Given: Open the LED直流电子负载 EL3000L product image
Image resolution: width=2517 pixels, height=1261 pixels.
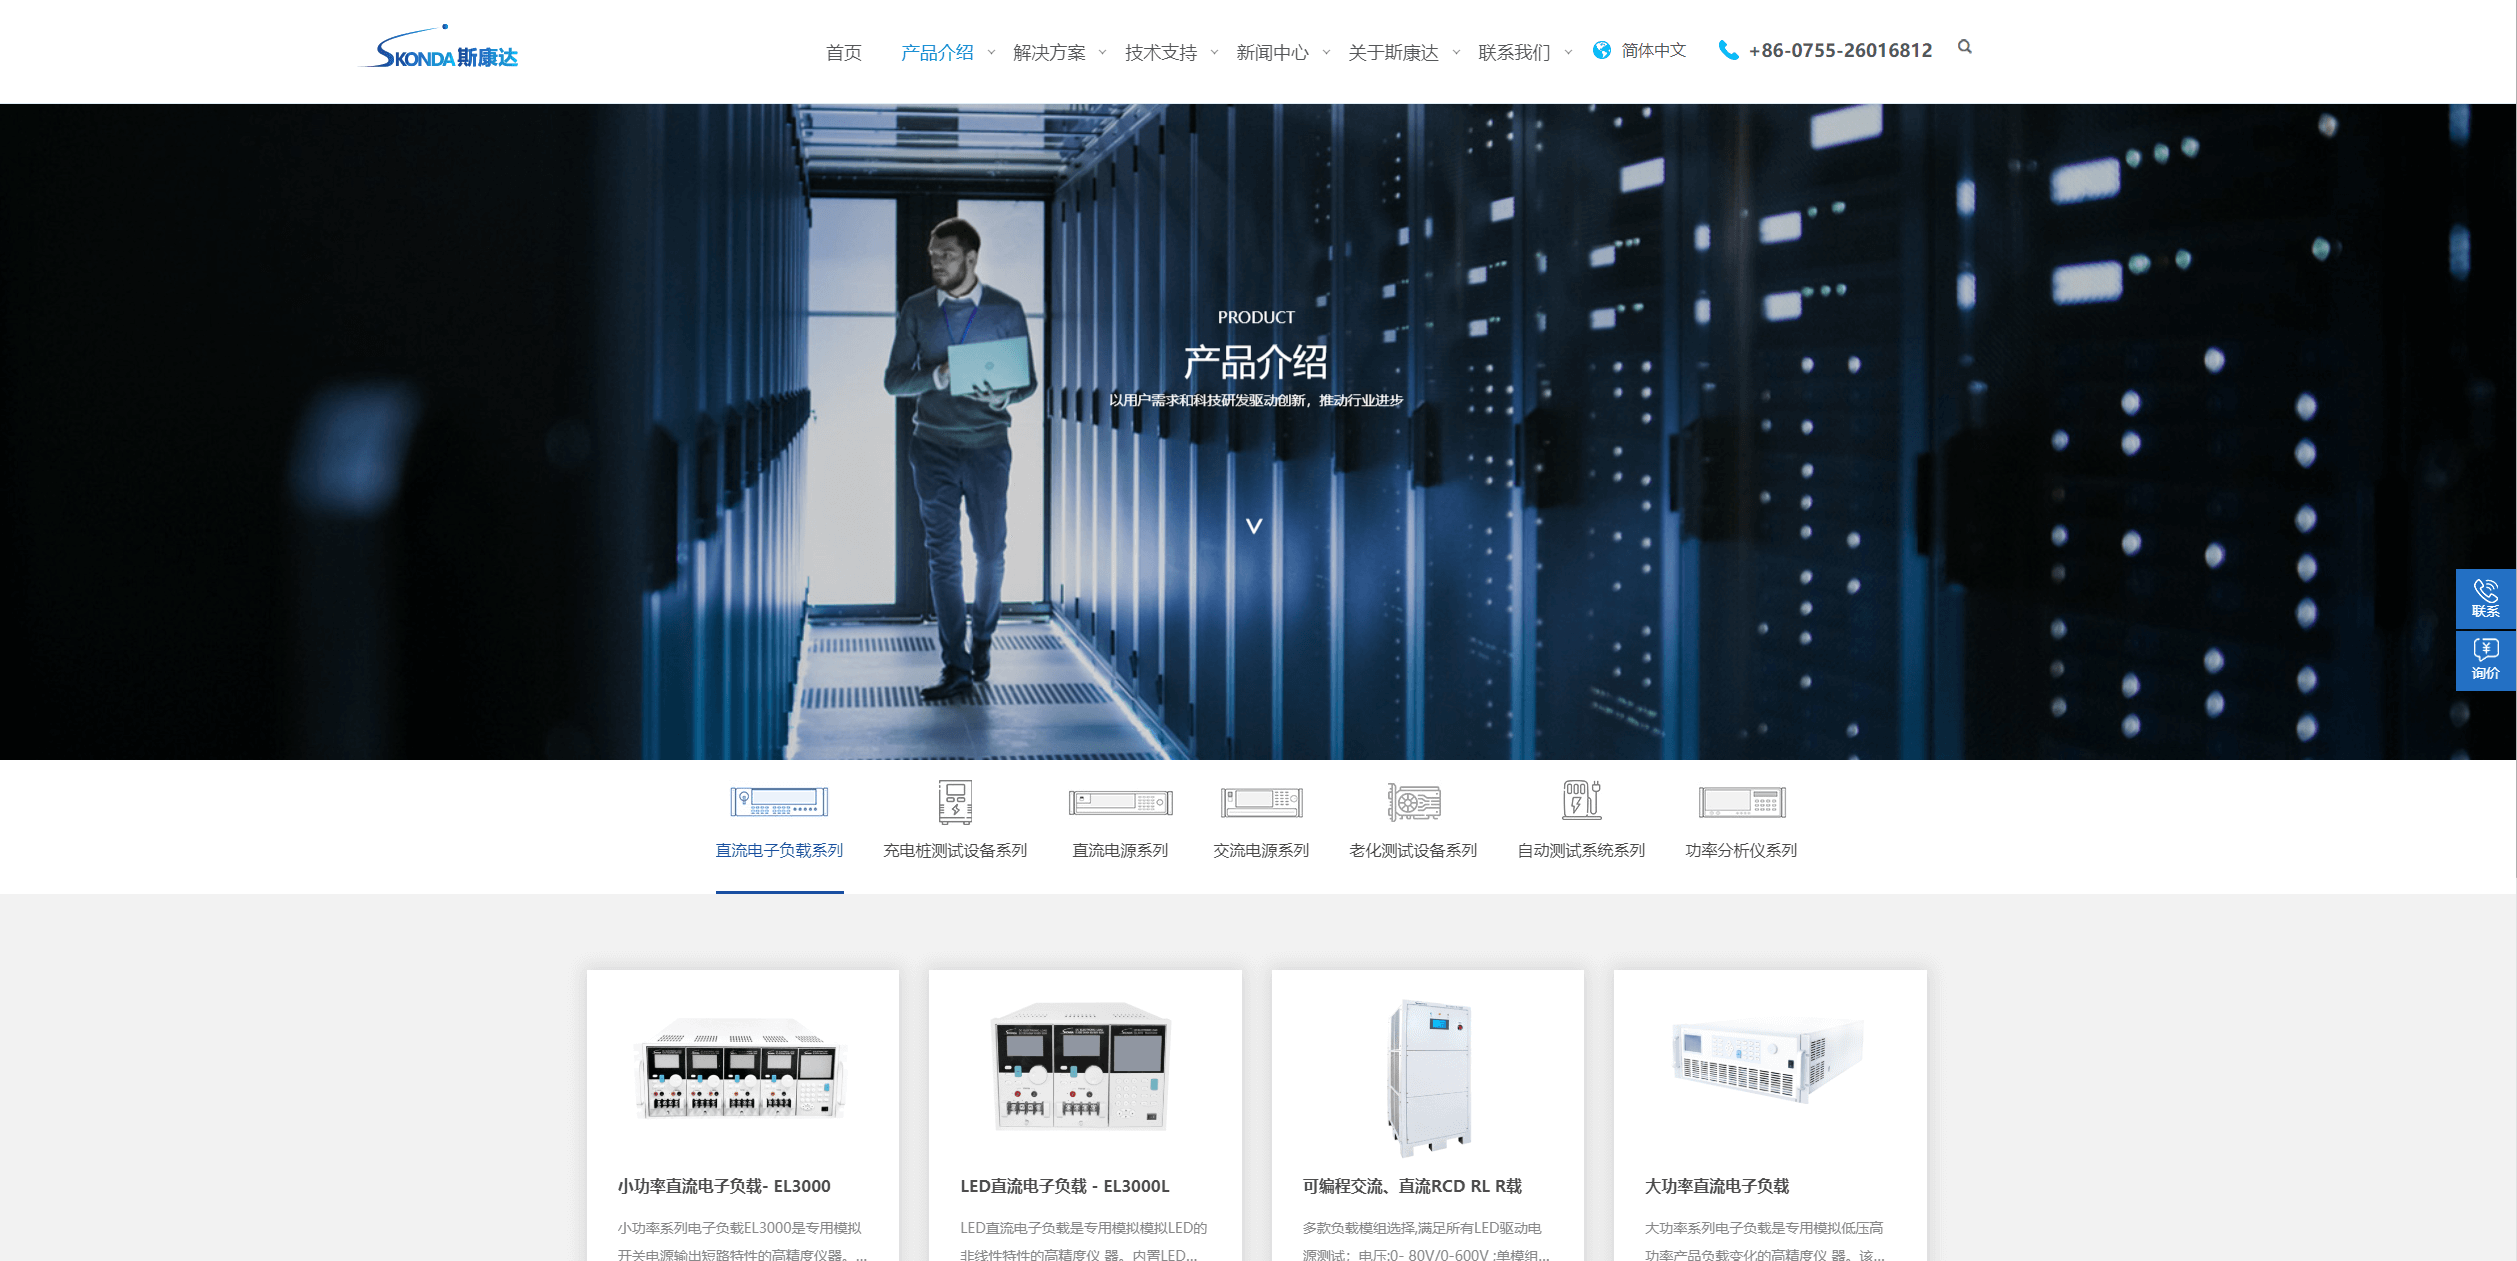Looking at the screenshot, I should (x=1082, y=1067).
